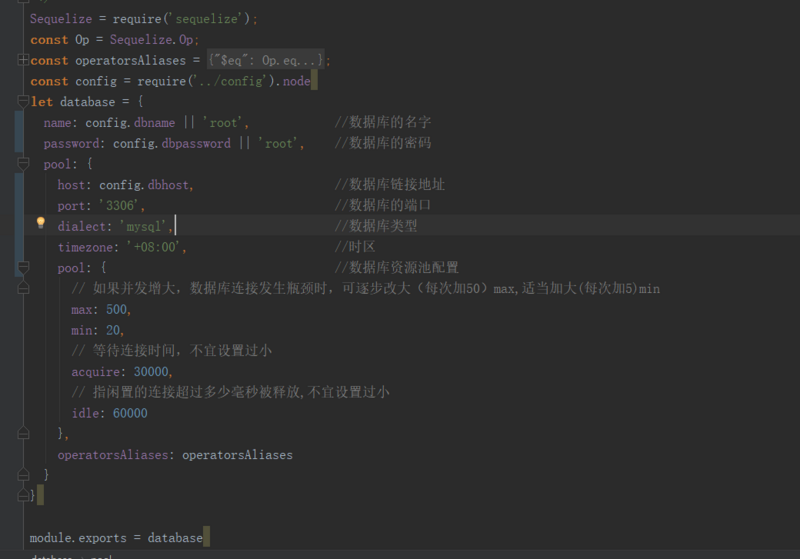Click the comment starting // 指闲置的连接
The image size is (800, 559).
(x=231, y=392)
